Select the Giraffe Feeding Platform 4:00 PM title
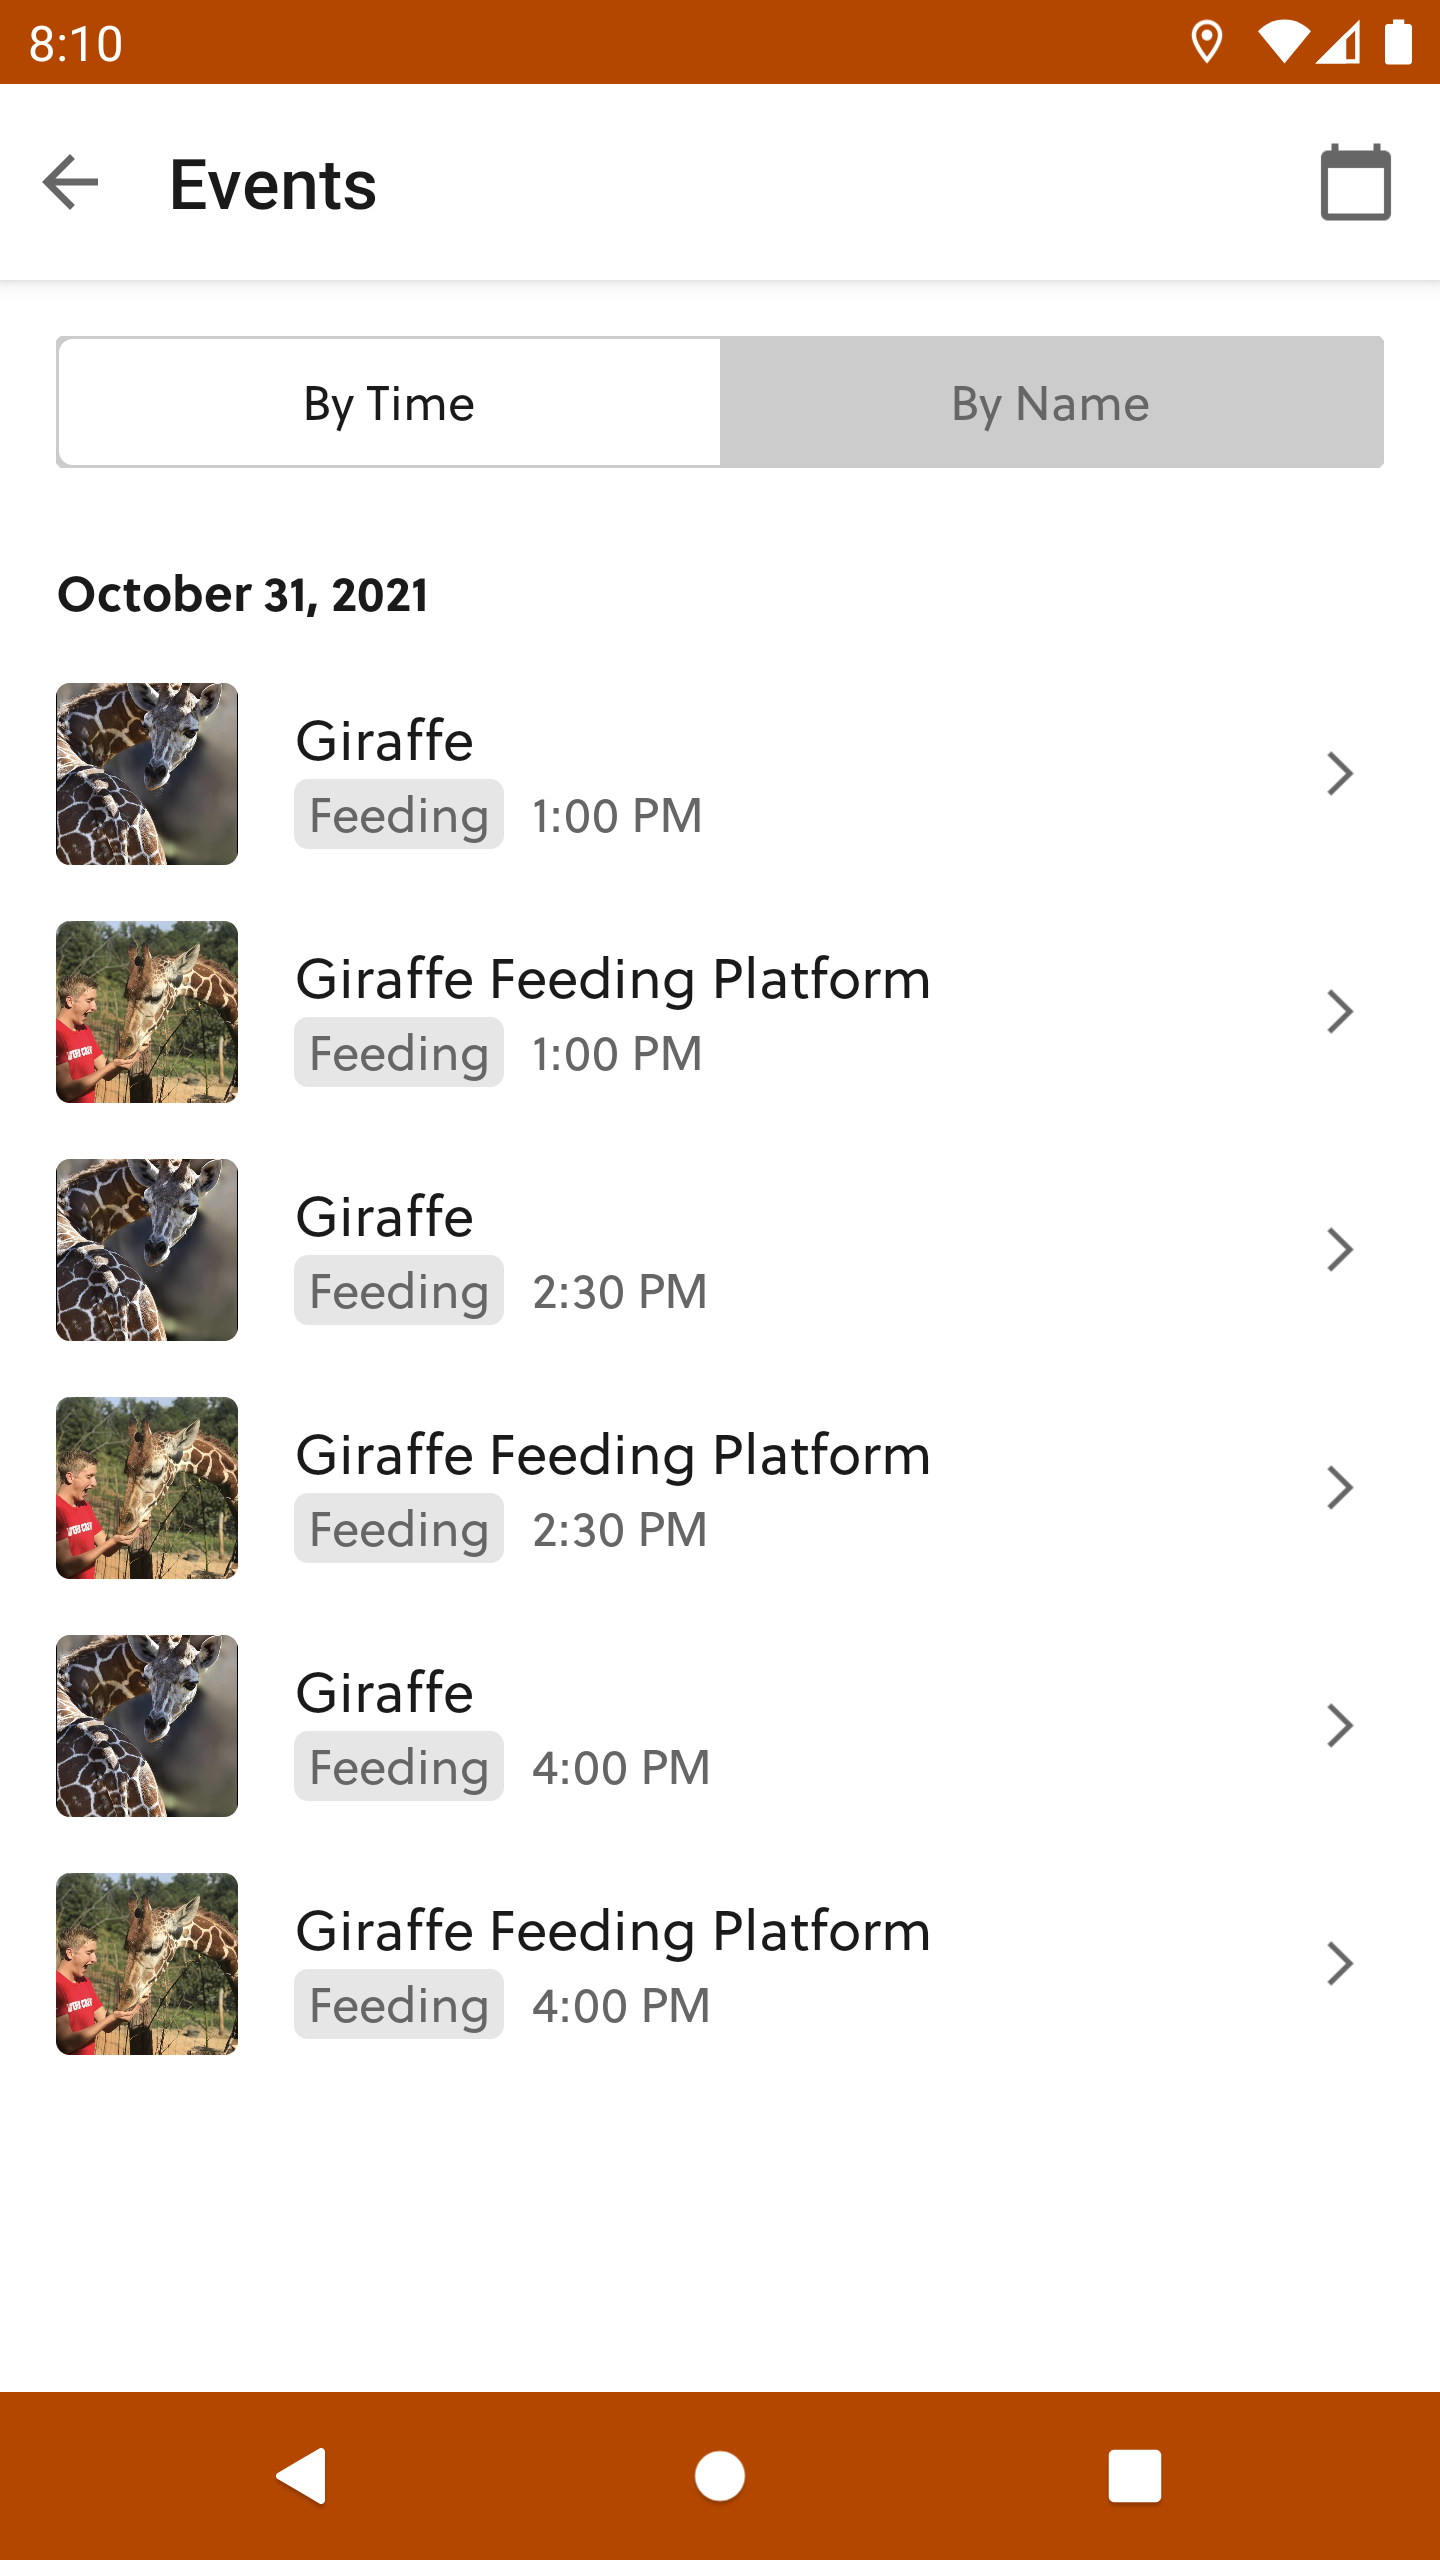Image resolution: width=1440 pixels, height=2560 pixels. tap(613, 1930)
